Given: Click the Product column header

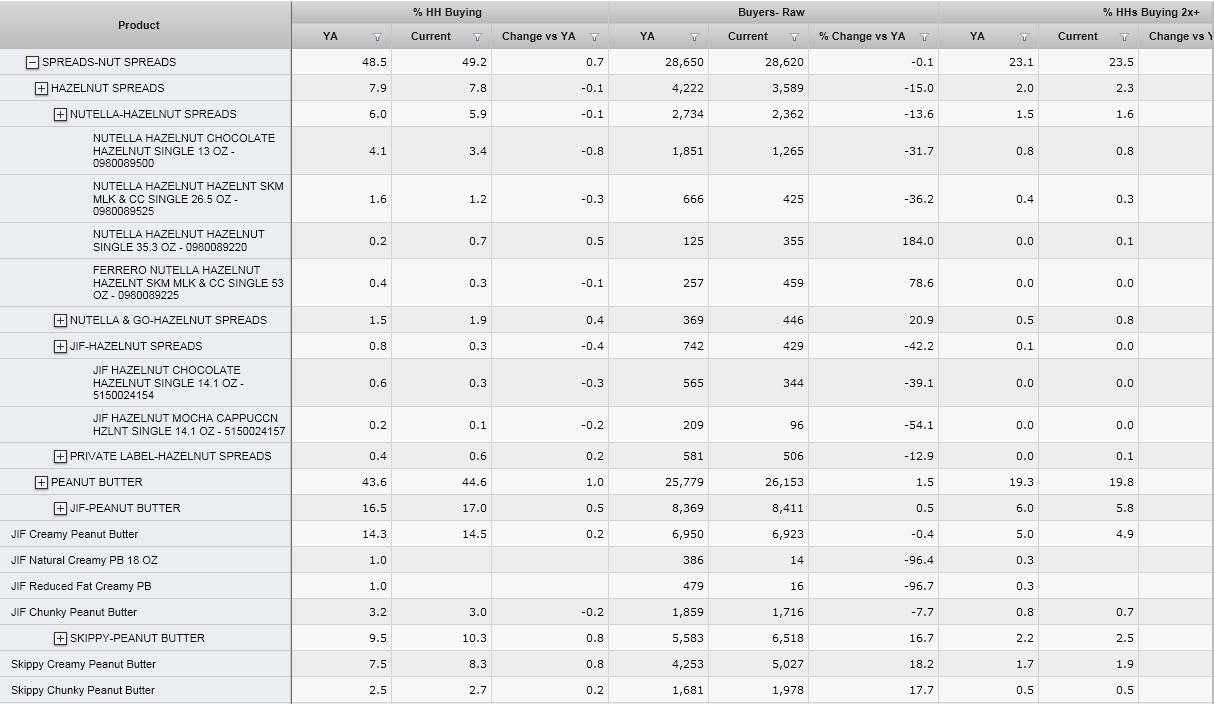Looking at the screenshot, I should pos(139,25).
